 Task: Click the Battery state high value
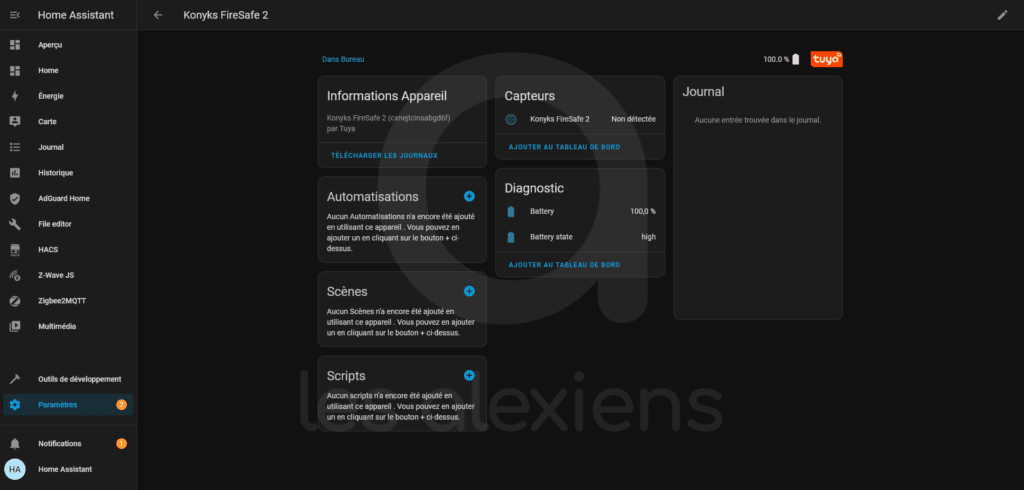648,237
